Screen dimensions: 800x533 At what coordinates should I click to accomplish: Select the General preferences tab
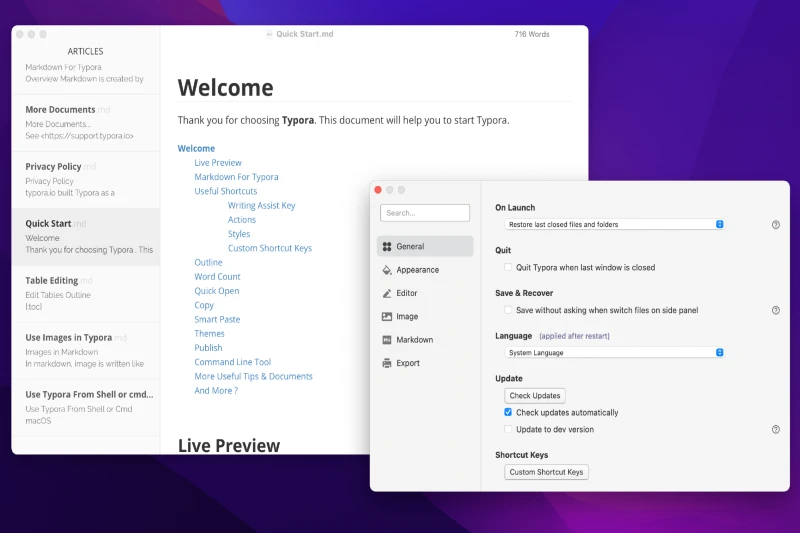pyautogui.click(x=425, y=246)
